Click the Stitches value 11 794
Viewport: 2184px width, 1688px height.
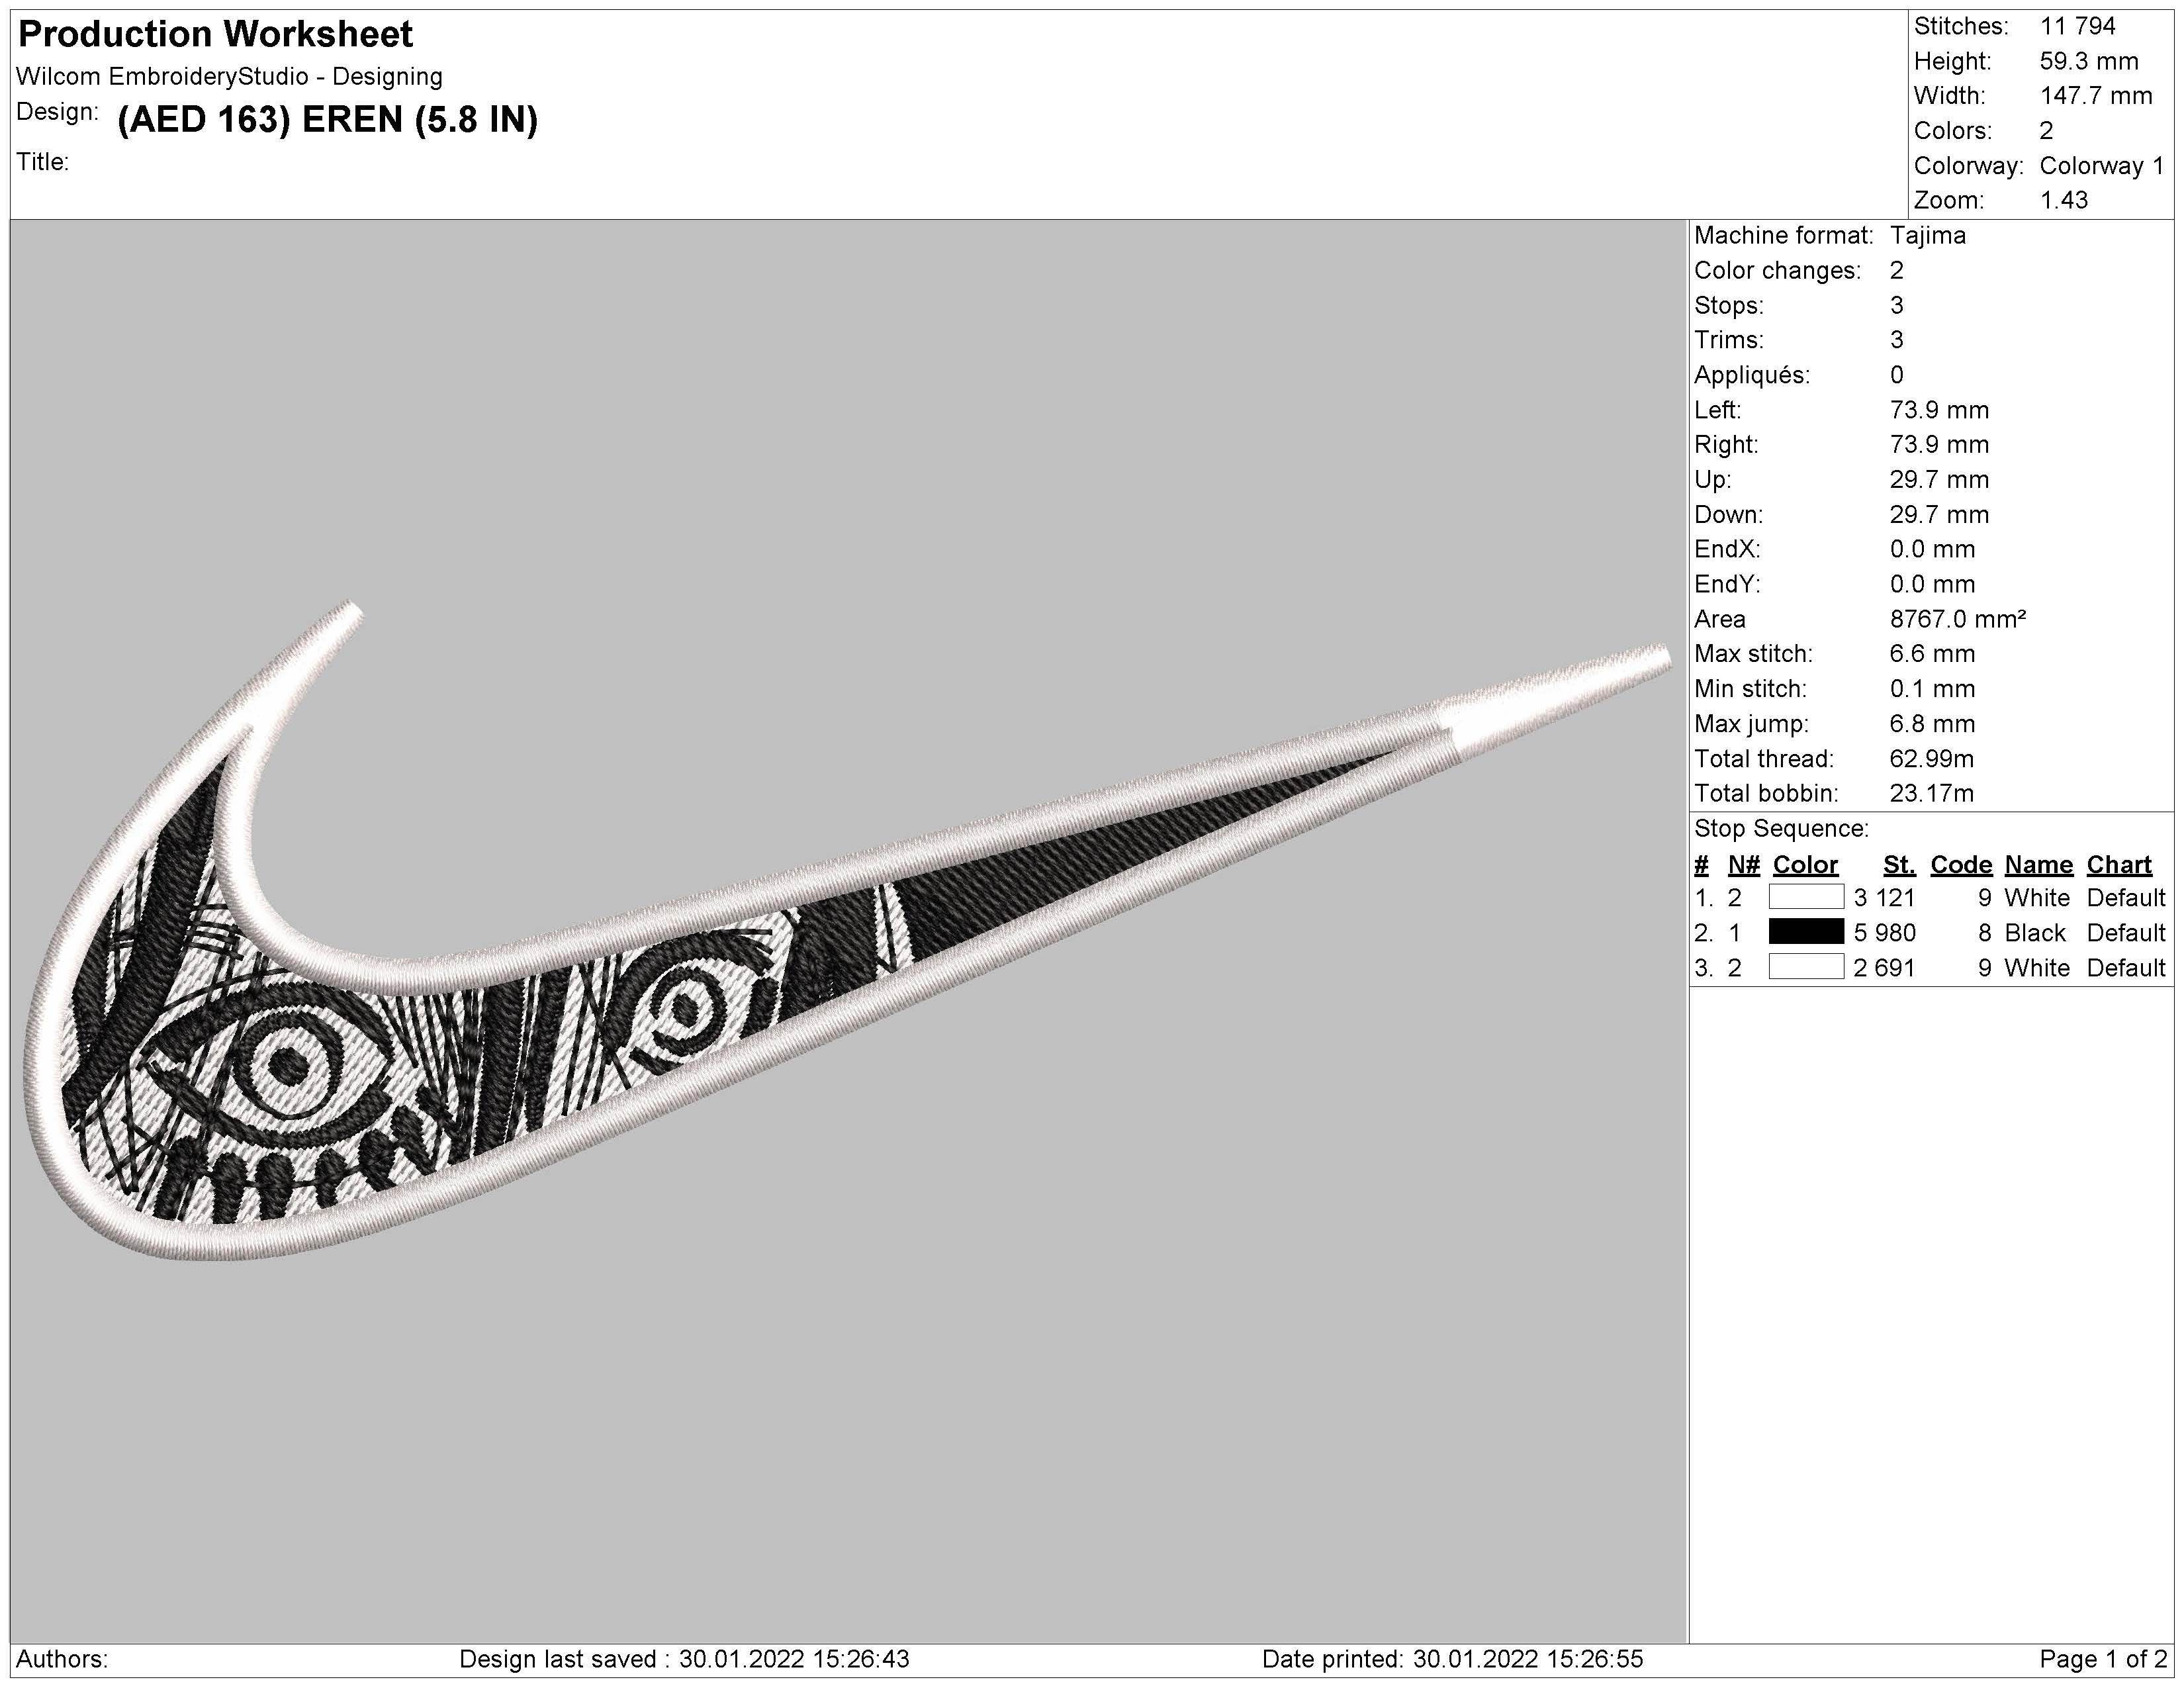pos(2077,26)
